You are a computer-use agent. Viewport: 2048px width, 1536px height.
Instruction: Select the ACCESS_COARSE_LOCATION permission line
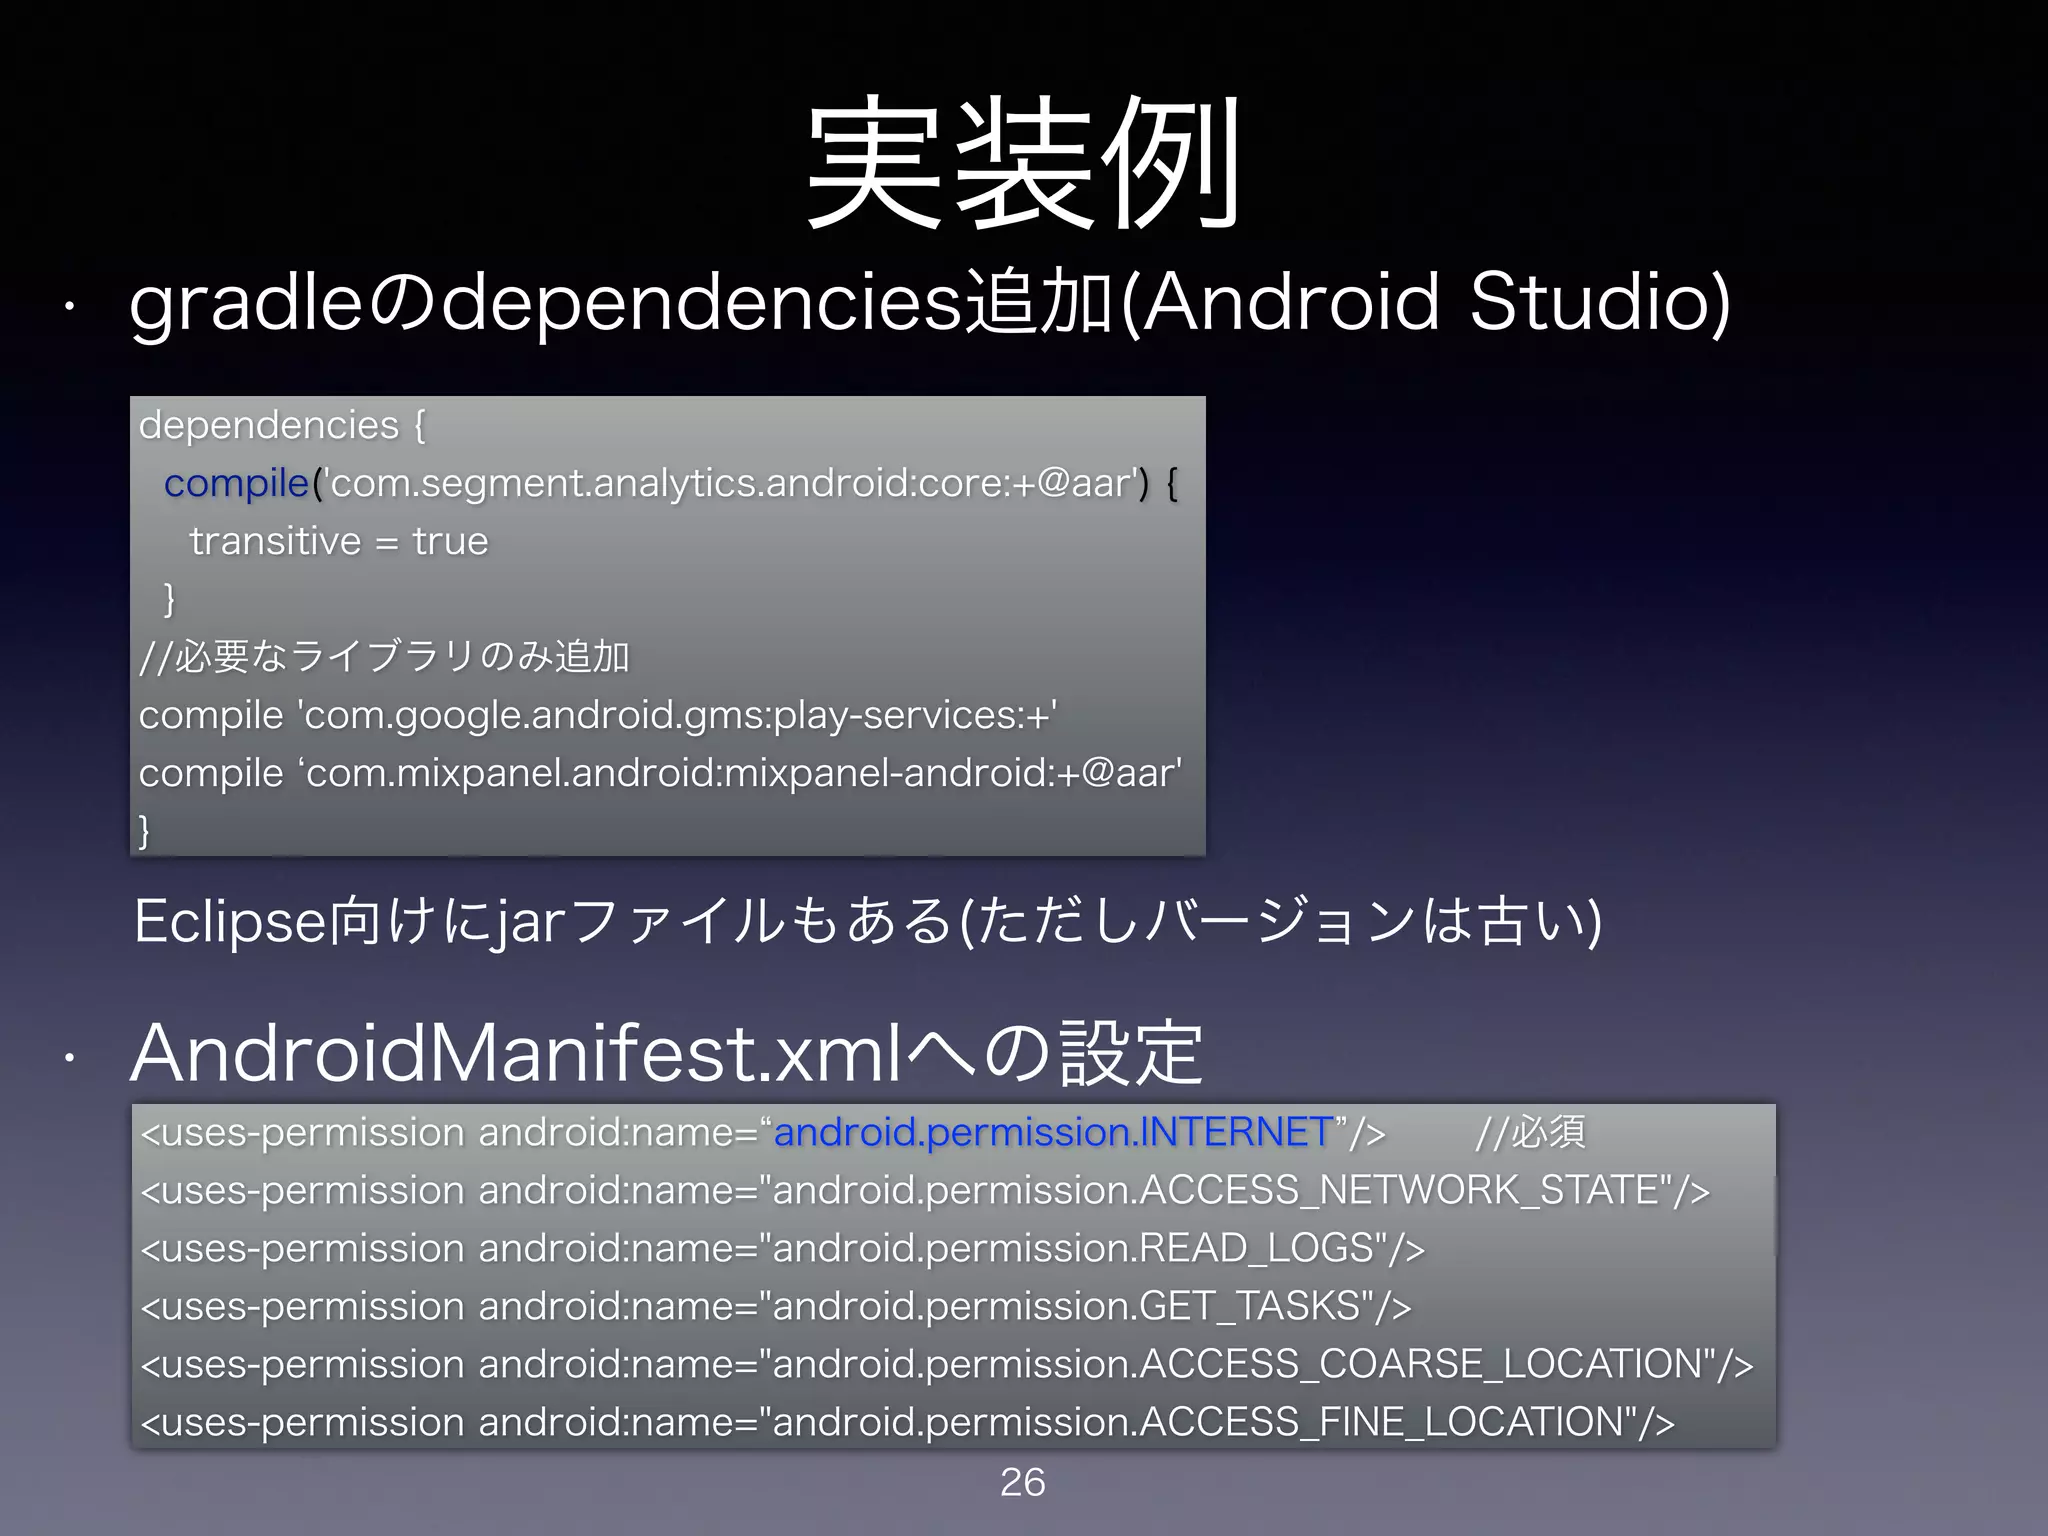coord(947,1364)
